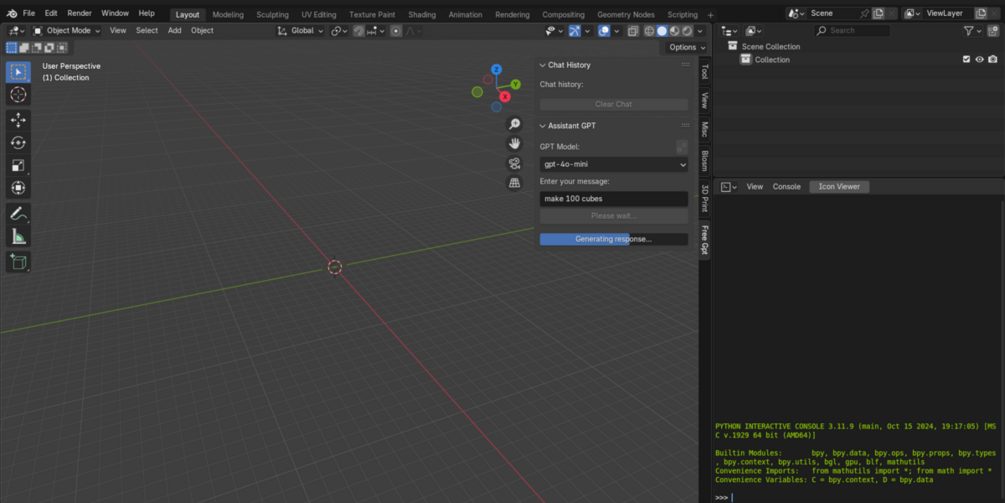This screenshot has width=1005, height=503.
Task: Open the File menu
Action: click(29, 13)
